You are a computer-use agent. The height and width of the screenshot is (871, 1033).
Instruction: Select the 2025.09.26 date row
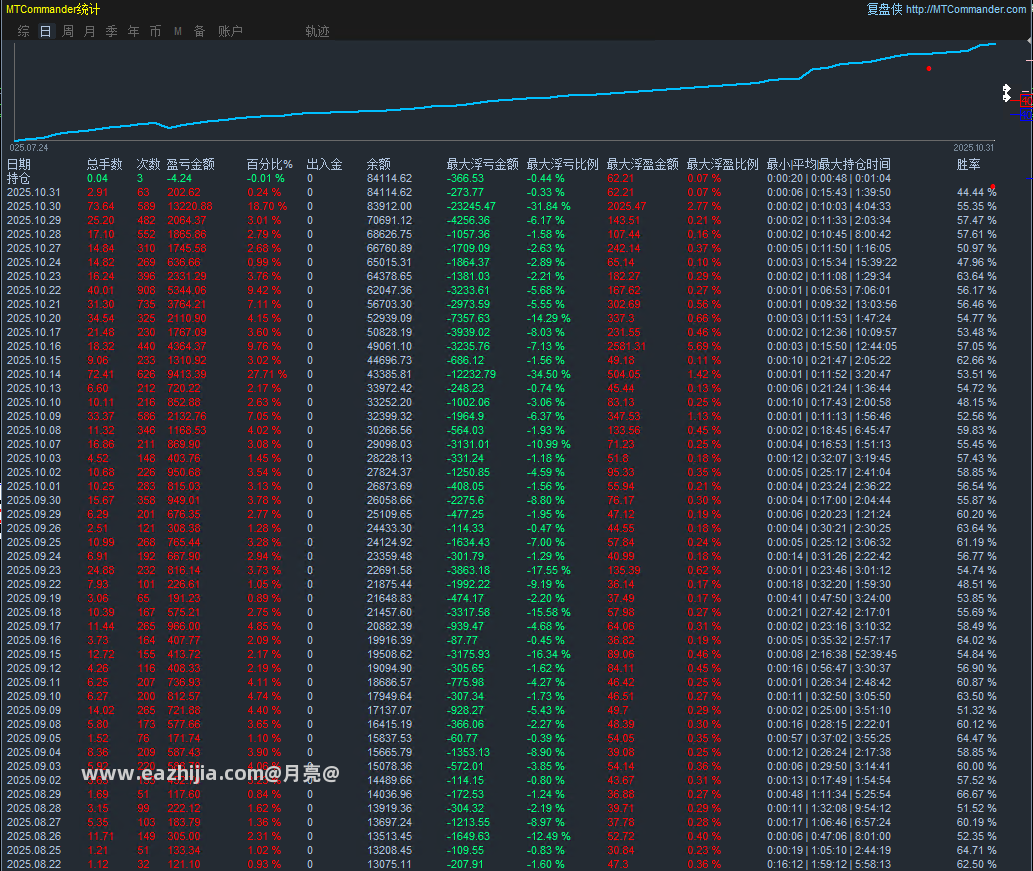click(x=34, y=528)
